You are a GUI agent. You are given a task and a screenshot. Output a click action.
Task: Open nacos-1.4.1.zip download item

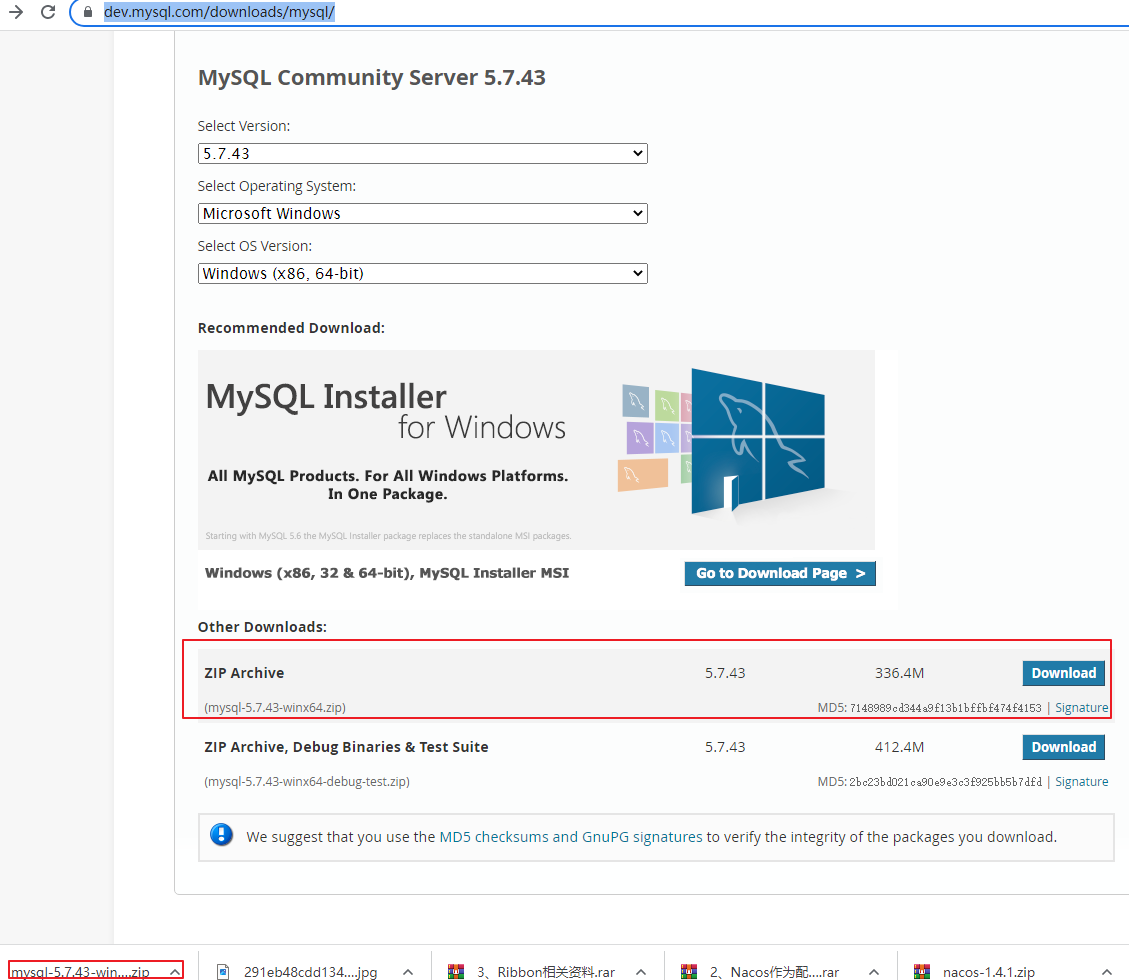989,972
